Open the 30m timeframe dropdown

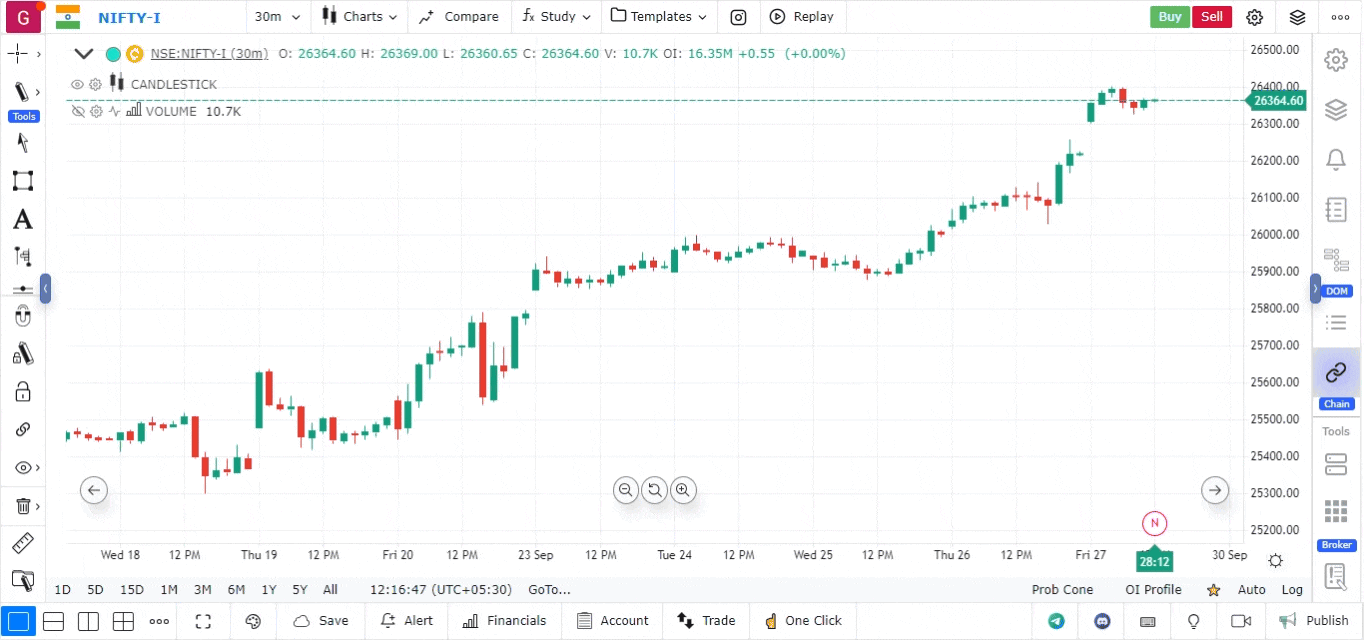pyautogui.click(x=275, y=17)
